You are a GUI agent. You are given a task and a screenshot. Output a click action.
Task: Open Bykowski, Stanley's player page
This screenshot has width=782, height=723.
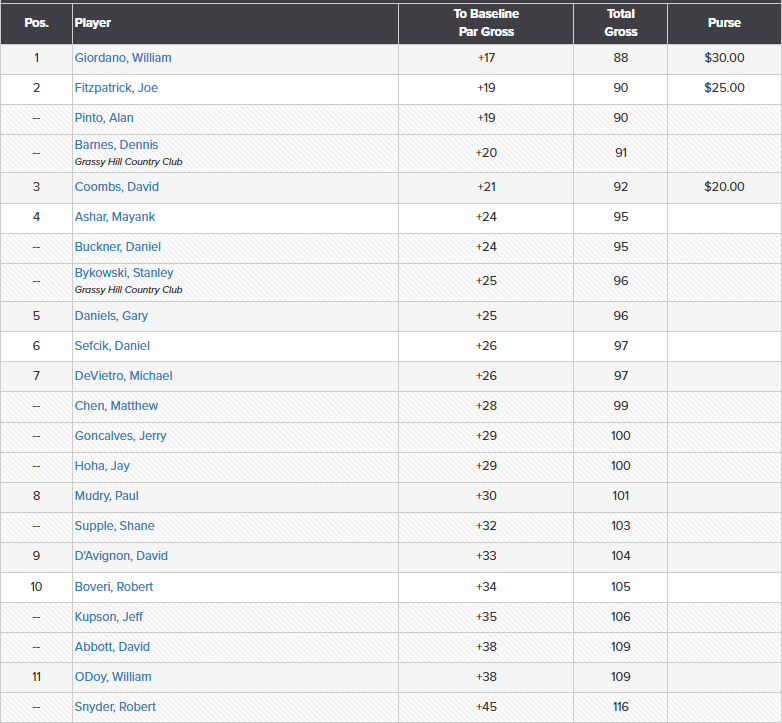coord(124,273)
